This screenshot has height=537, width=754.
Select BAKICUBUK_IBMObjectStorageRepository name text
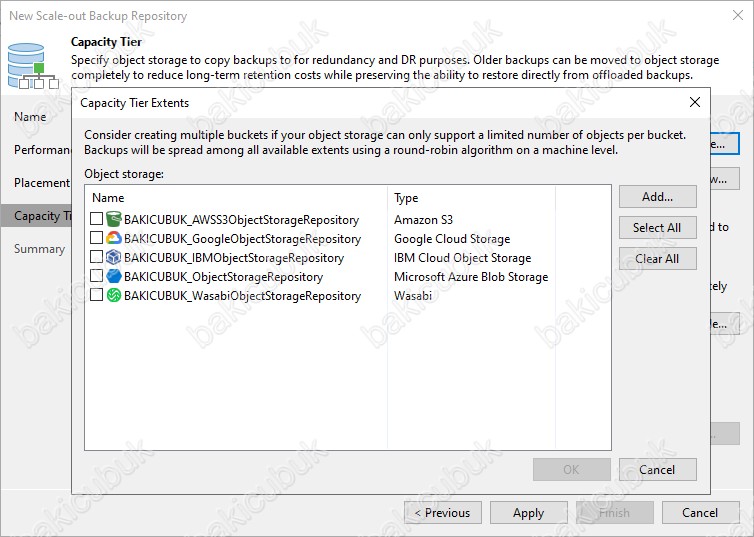point(234,258)
